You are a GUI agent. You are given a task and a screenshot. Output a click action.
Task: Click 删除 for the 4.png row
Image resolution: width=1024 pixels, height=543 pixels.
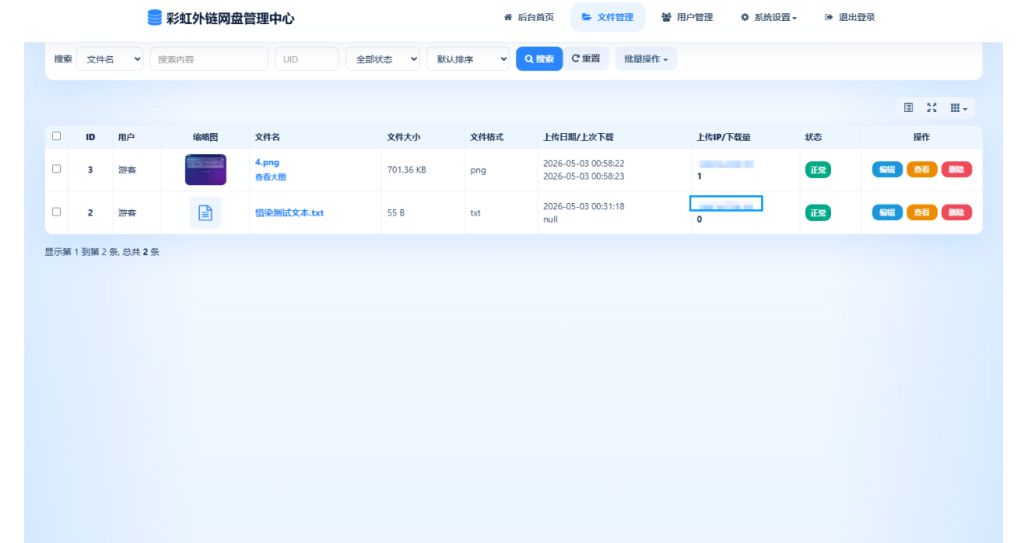[x=956, y=170]
